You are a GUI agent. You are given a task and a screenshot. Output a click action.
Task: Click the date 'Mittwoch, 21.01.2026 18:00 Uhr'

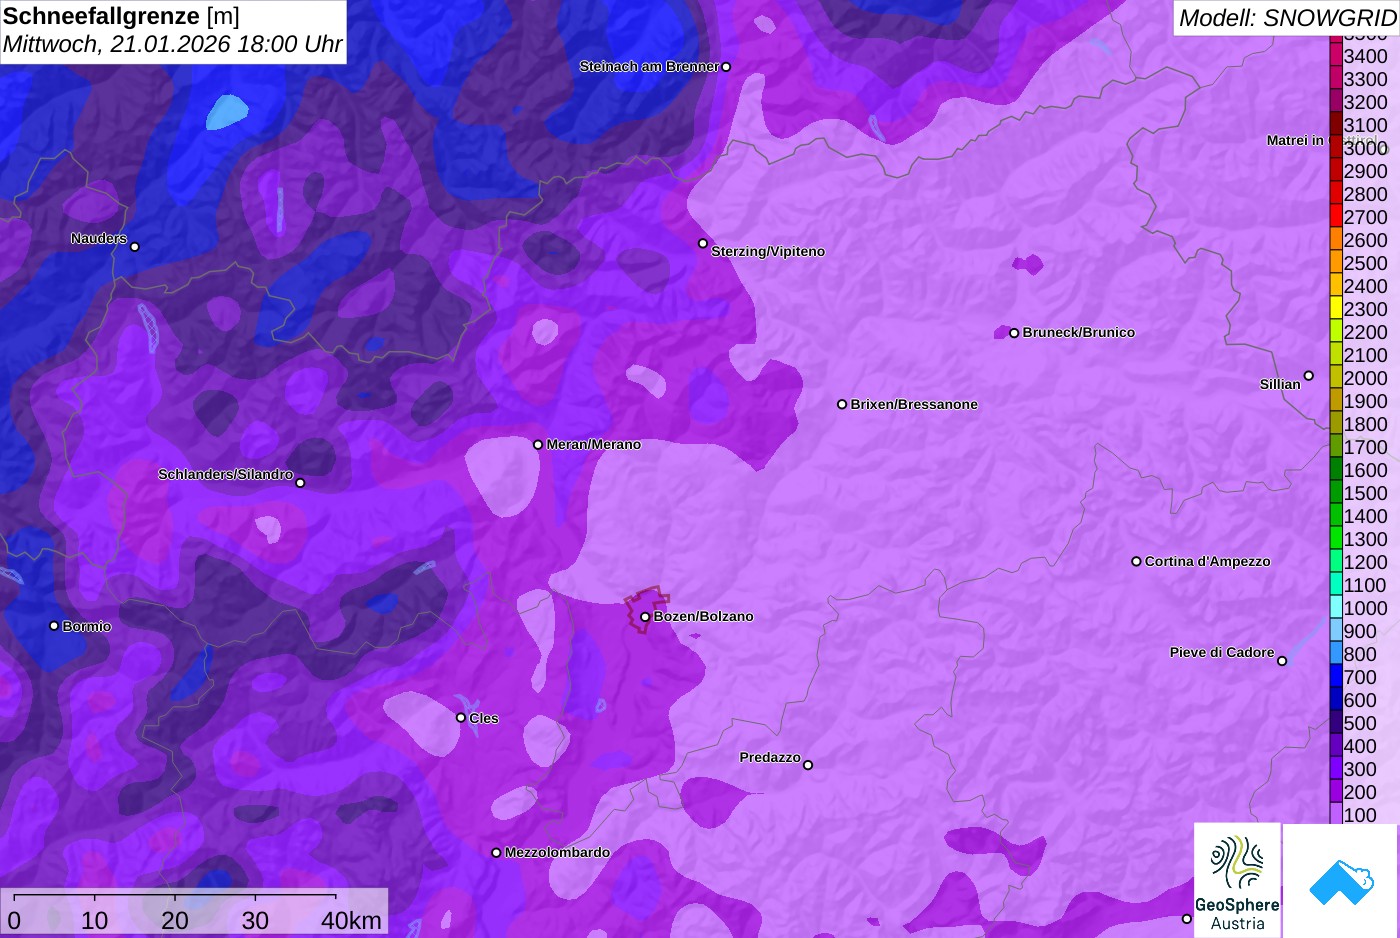tap(172, 45)
